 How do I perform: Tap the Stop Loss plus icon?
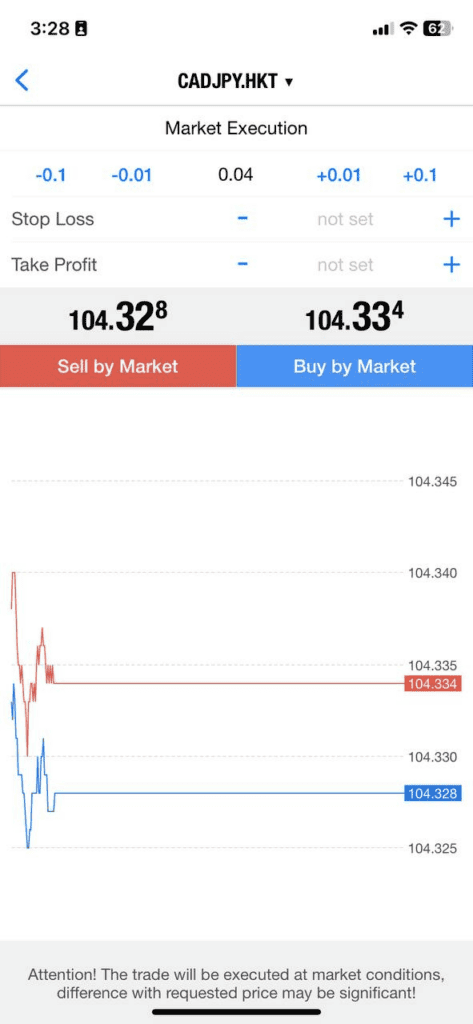[451, 219]
